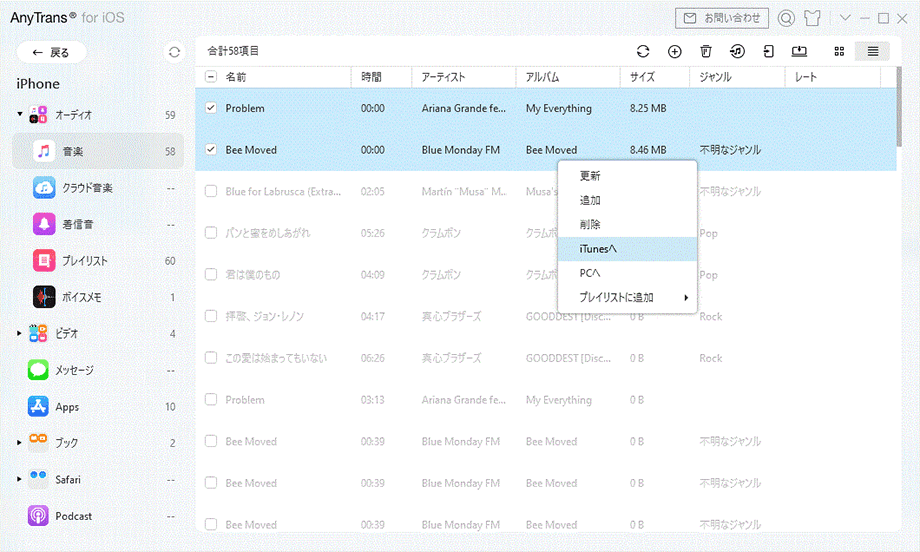Image resolution: width=920 pixels, height=552 pixels.
Task: Click the sidebar refresh circle icon
Action: pyautogui.click(x=174, y=52)
